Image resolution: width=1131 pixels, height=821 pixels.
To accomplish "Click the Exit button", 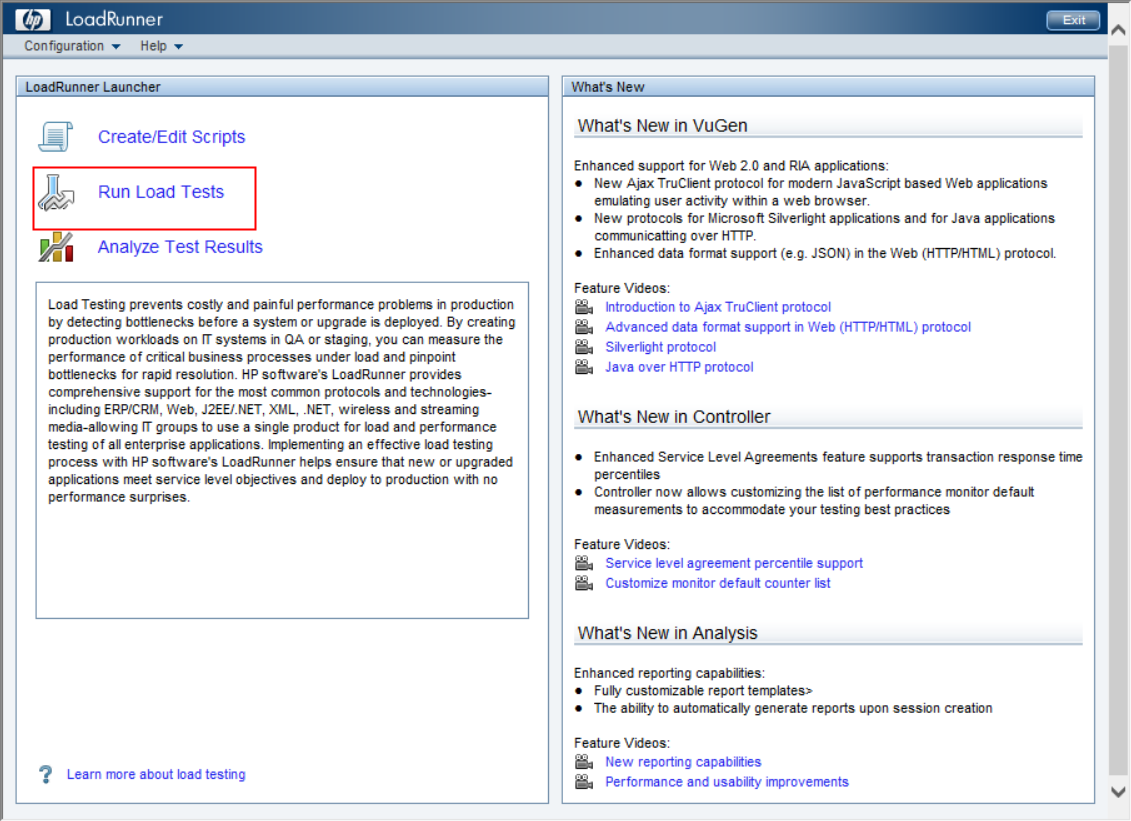I will 1073,20.
